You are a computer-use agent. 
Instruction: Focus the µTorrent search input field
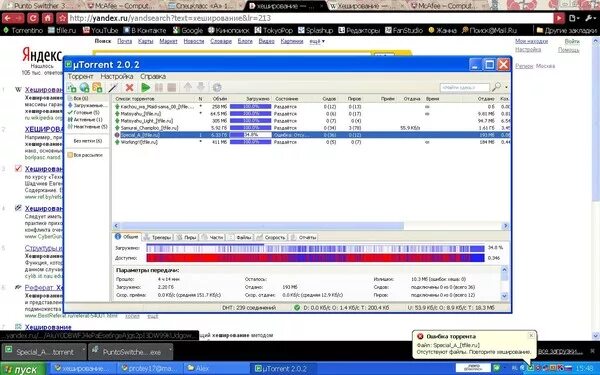click(x=464, y=88)
